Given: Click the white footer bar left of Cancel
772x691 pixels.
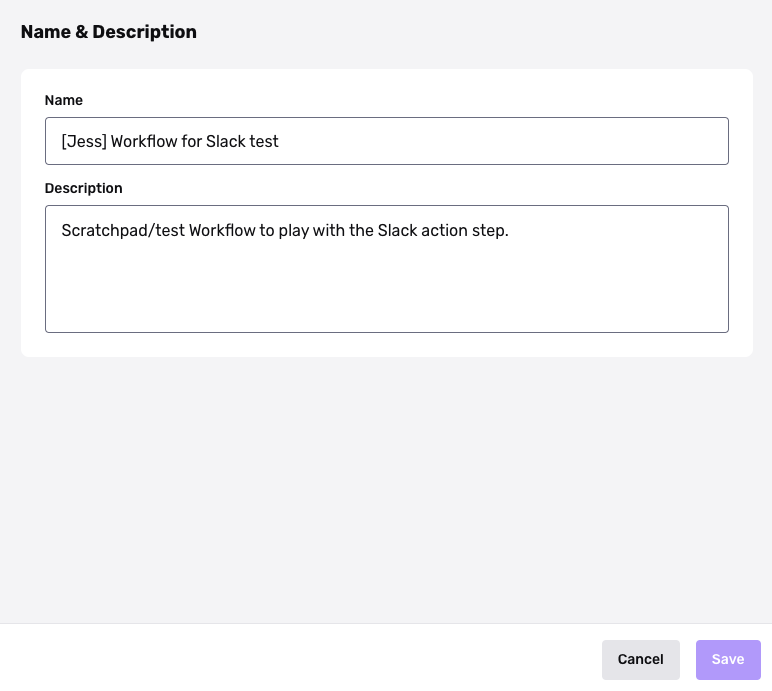Looking at the screenshot, I should 300,658.
